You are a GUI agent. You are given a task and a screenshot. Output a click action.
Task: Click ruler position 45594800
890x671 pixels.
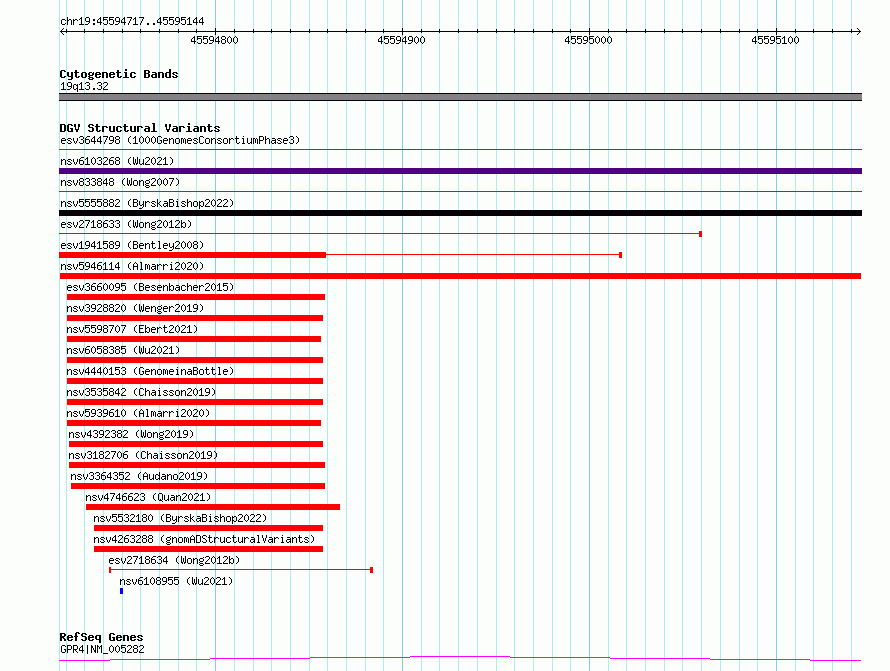(215, 40)
